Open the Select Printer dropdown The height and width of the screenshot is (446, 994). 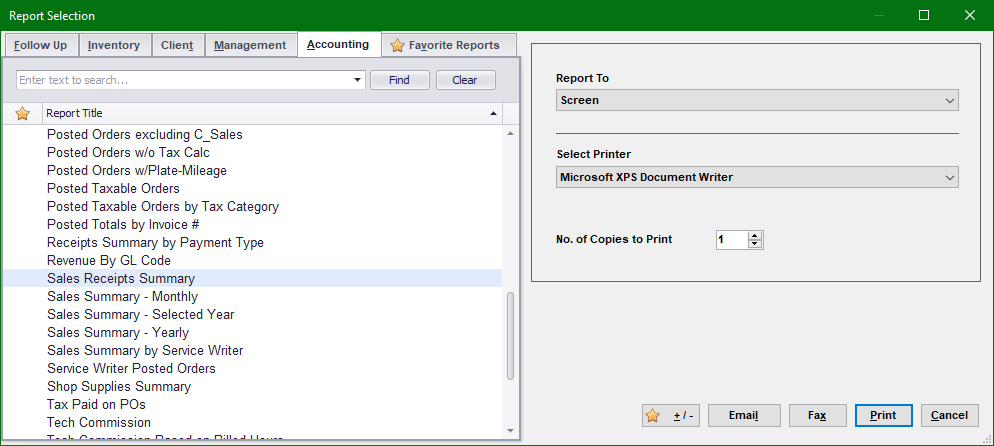(x=757, y=177)
